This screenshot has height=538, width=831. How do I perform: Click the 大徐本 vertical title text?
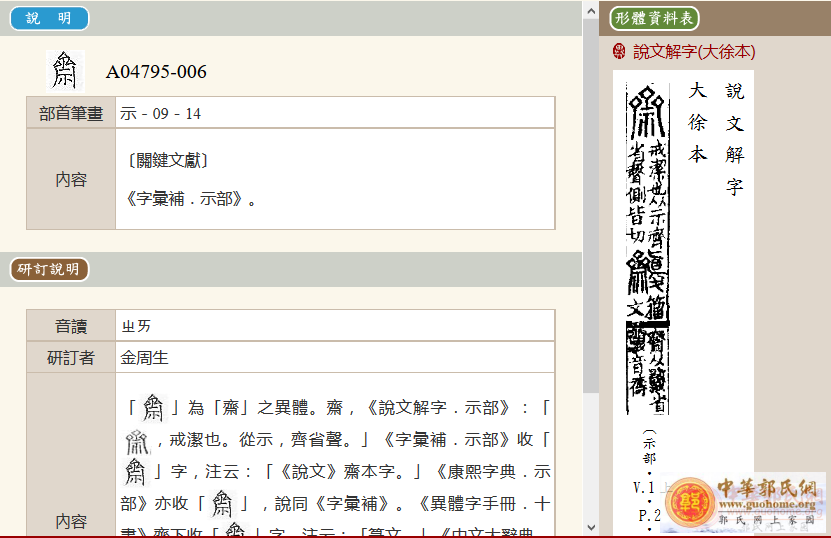697,122
